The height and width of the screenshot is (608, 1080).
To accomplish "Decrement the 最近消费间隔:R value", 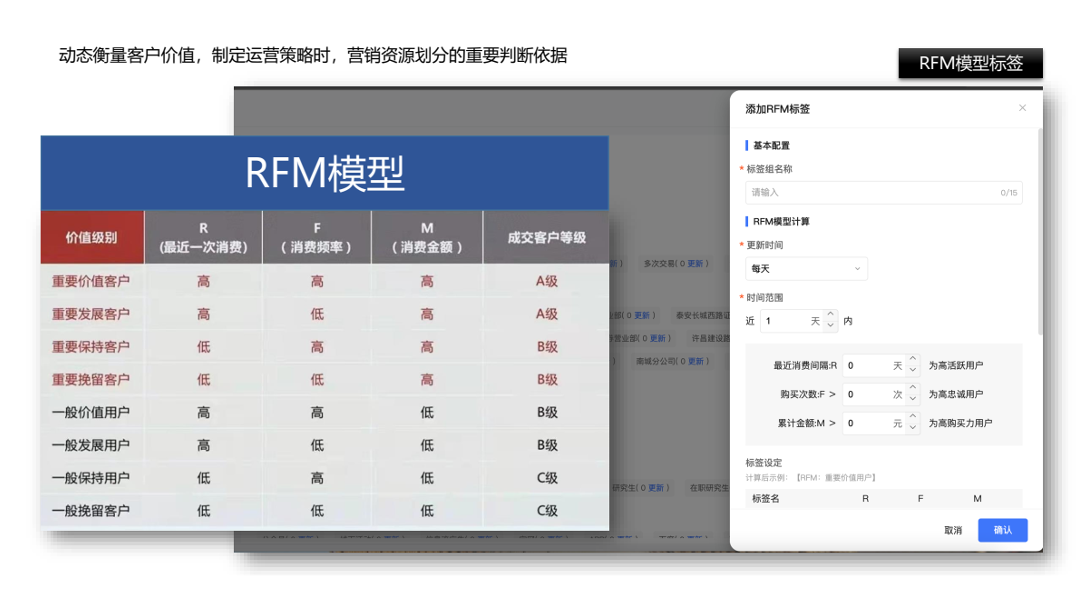I will pos(912,371).
